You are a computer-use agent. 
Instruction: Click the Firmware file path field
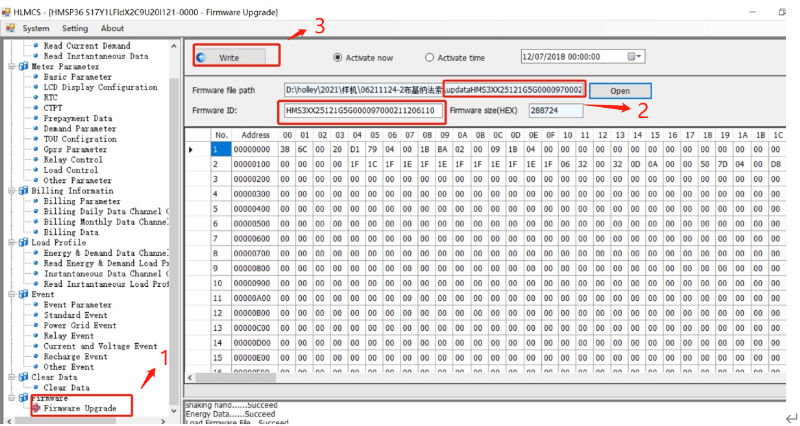click(x=434, y=90)
